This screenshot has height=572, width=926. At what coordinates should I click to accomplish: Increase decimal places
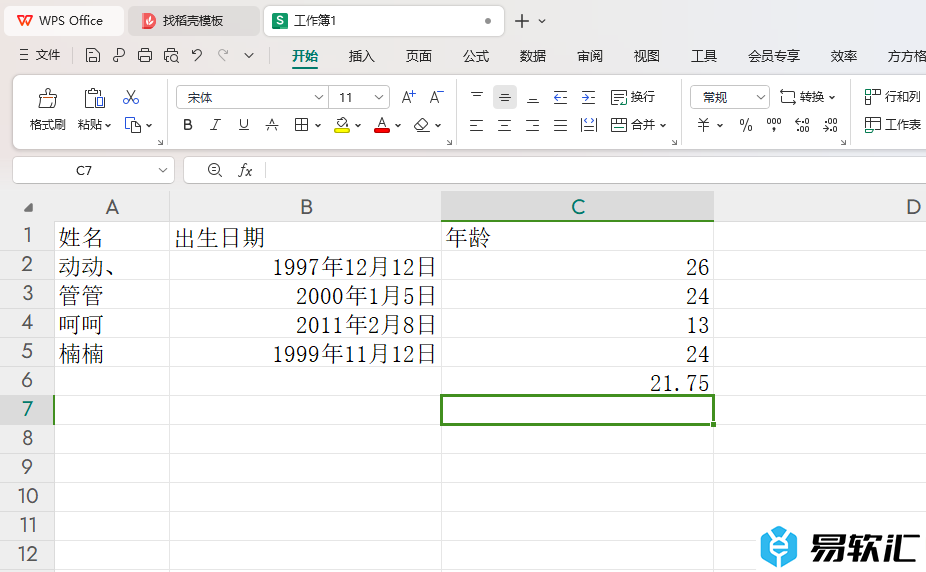pos(802,125)
